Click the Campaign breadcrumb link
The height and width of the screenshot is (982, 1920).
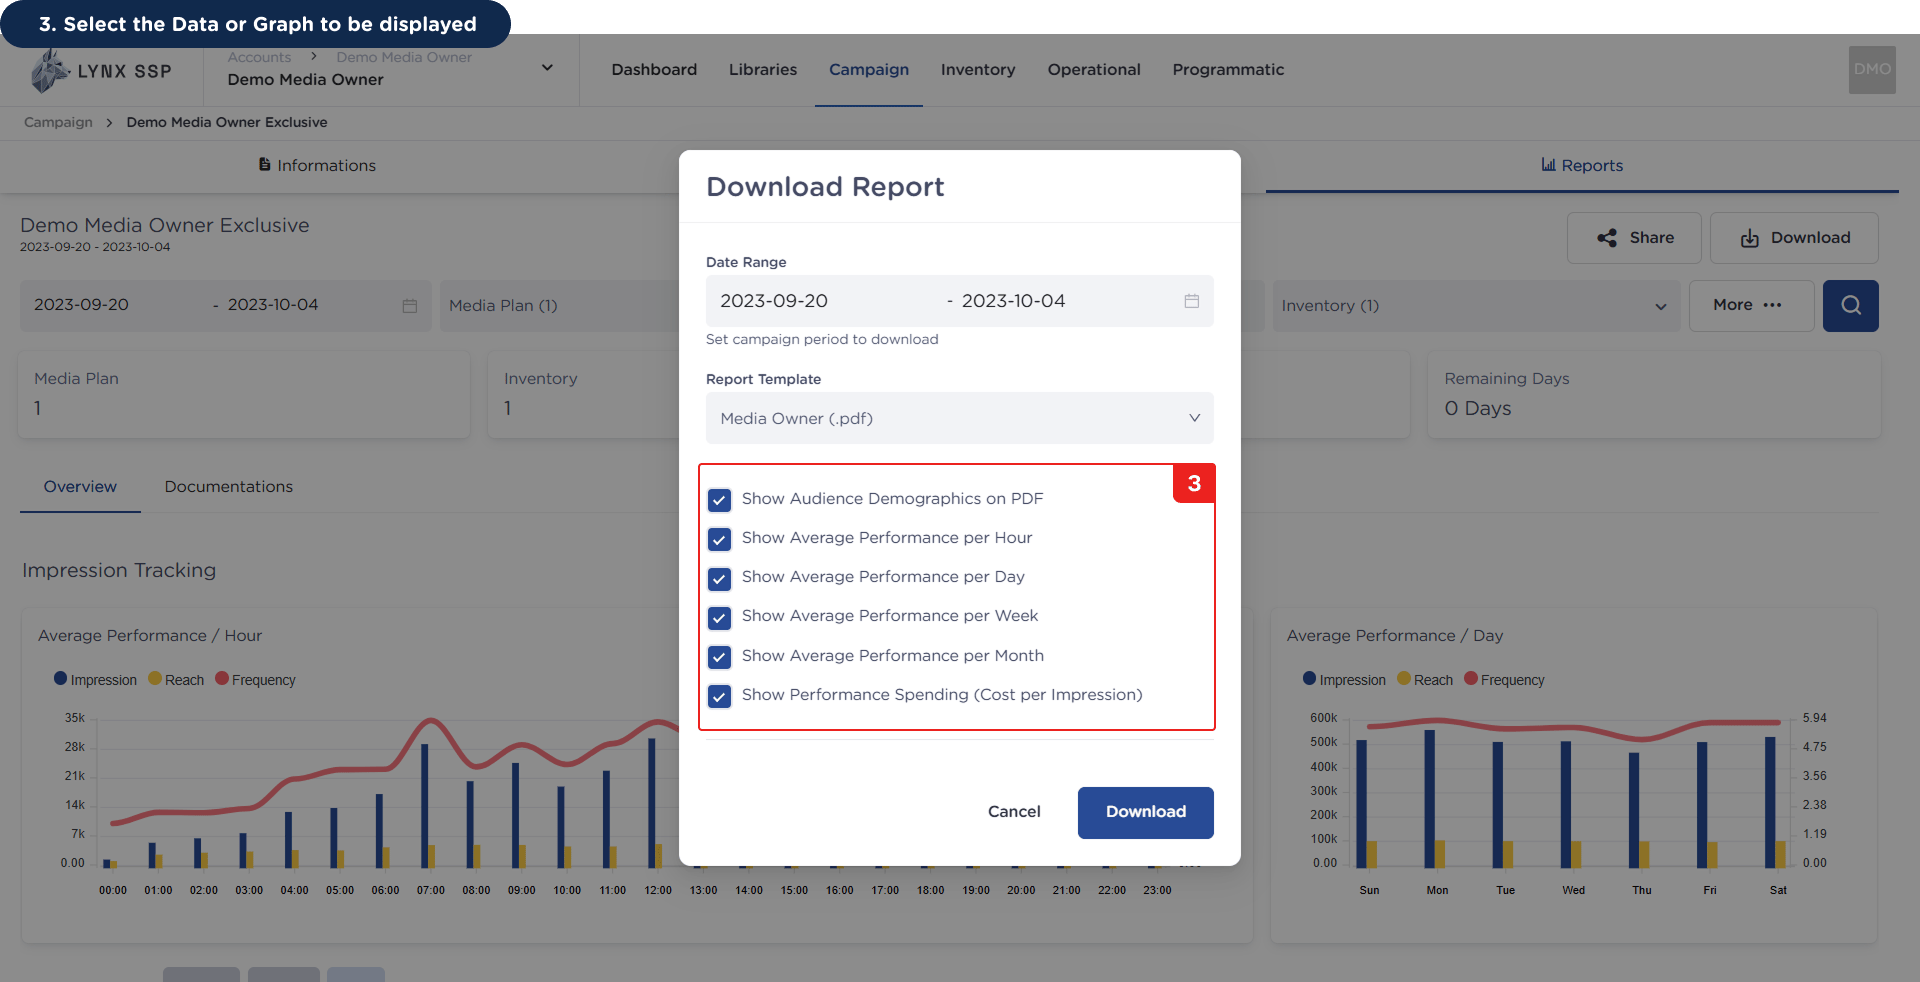point(58,122)
